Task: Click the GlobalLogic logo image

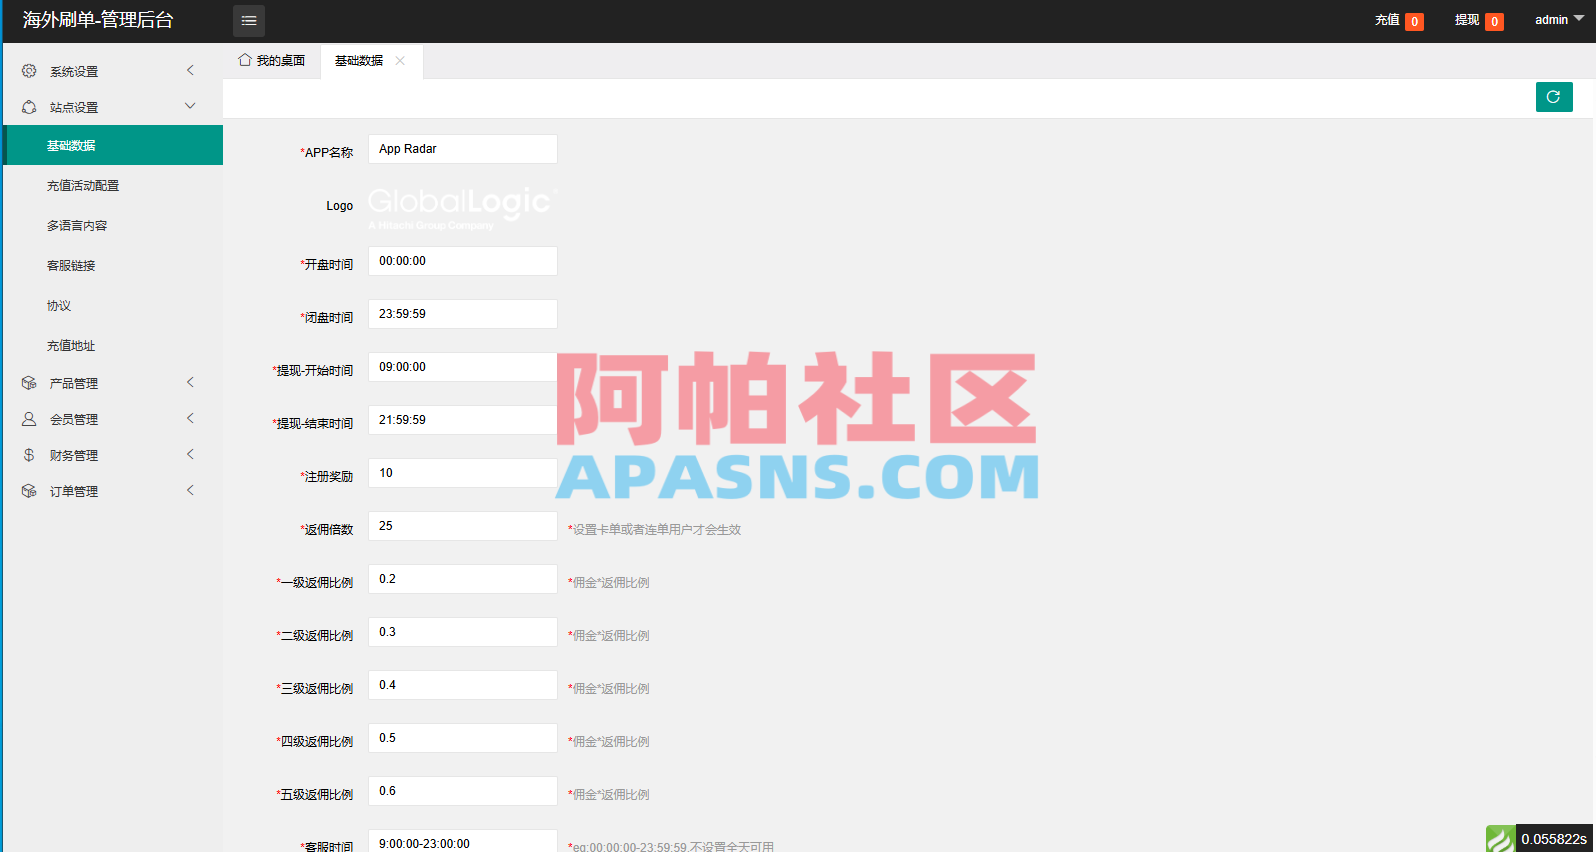Action: (x=463, y=208)
